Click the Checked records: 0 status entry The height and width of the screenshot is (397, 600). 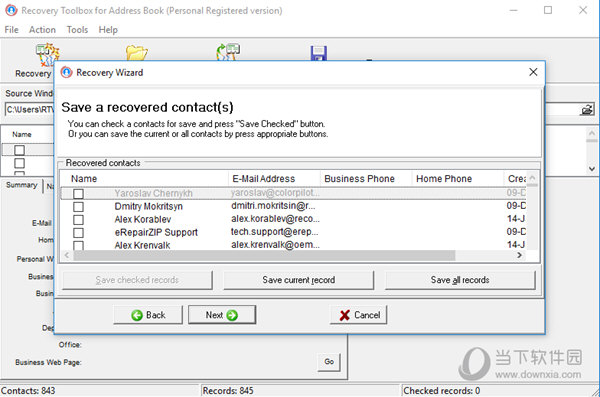442,391
